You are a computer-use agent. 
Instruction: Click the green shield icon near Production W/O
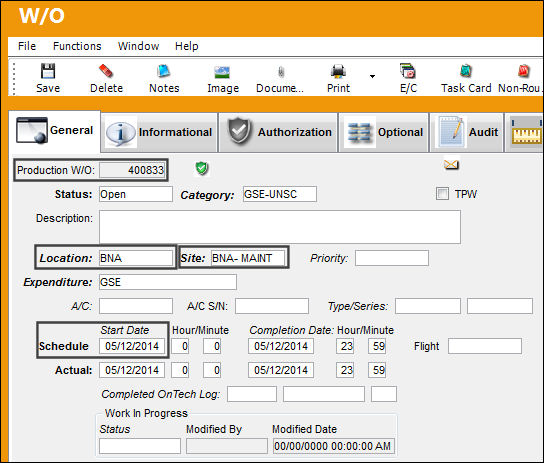coord(202,169)
